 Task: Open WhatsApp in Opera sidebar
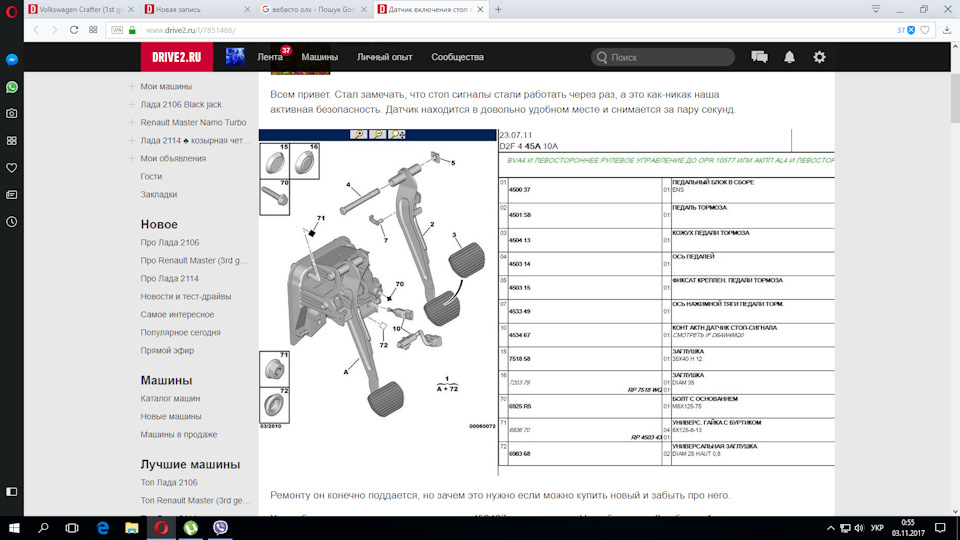point(12,87)
